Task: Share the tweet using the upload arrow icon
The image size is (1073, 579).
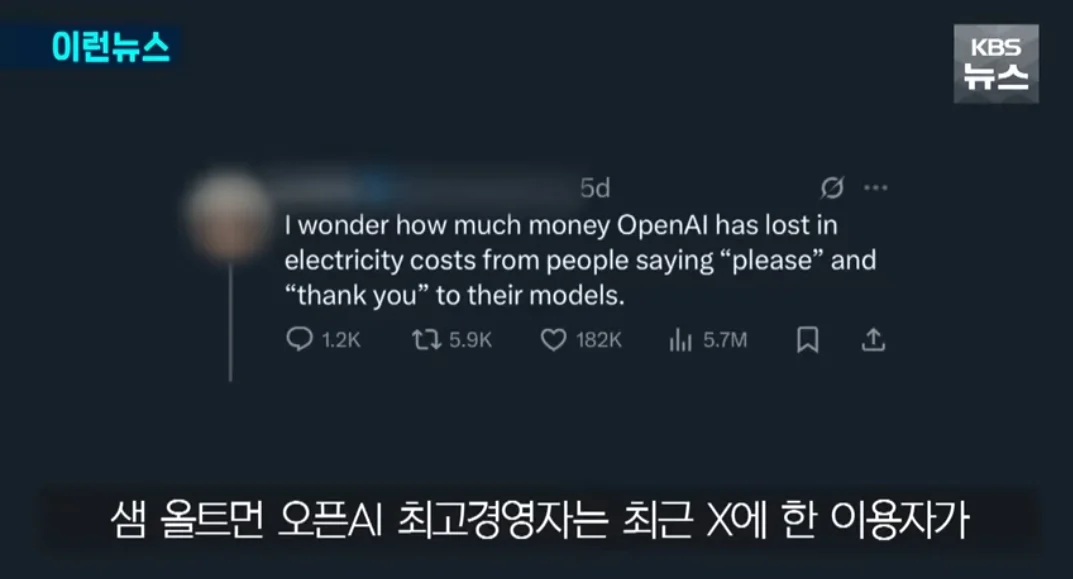Action: pos(873,339)
